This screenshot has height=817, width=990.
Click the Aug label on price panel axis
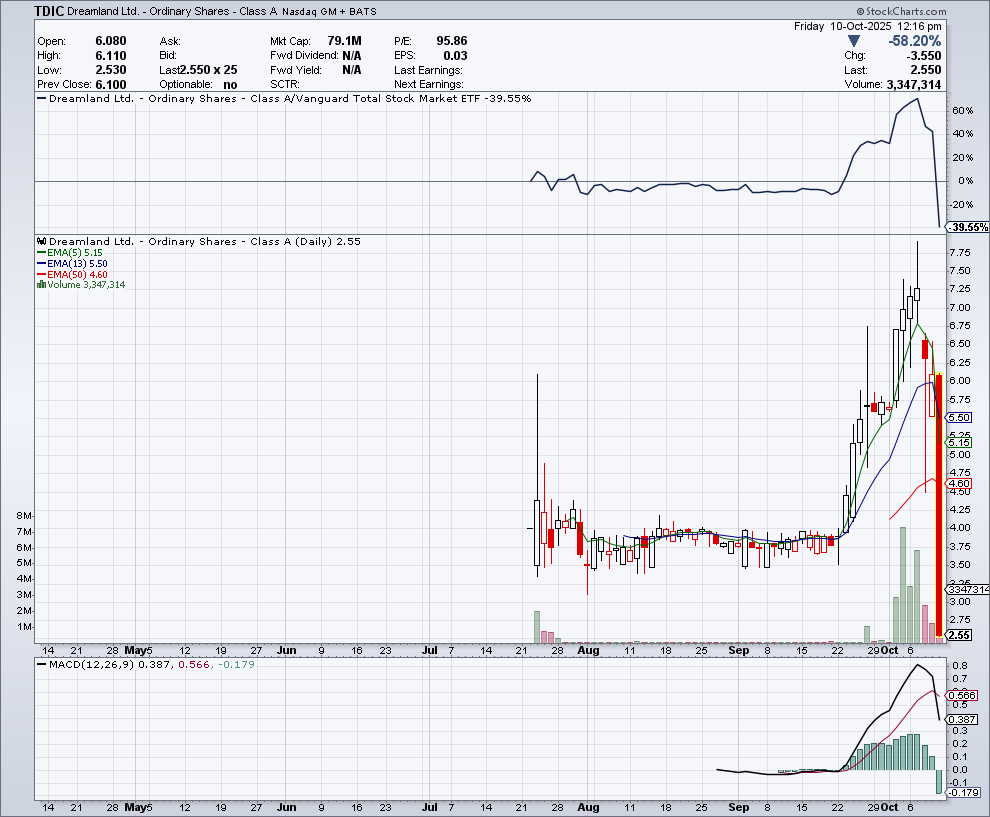tap(588, 650)
